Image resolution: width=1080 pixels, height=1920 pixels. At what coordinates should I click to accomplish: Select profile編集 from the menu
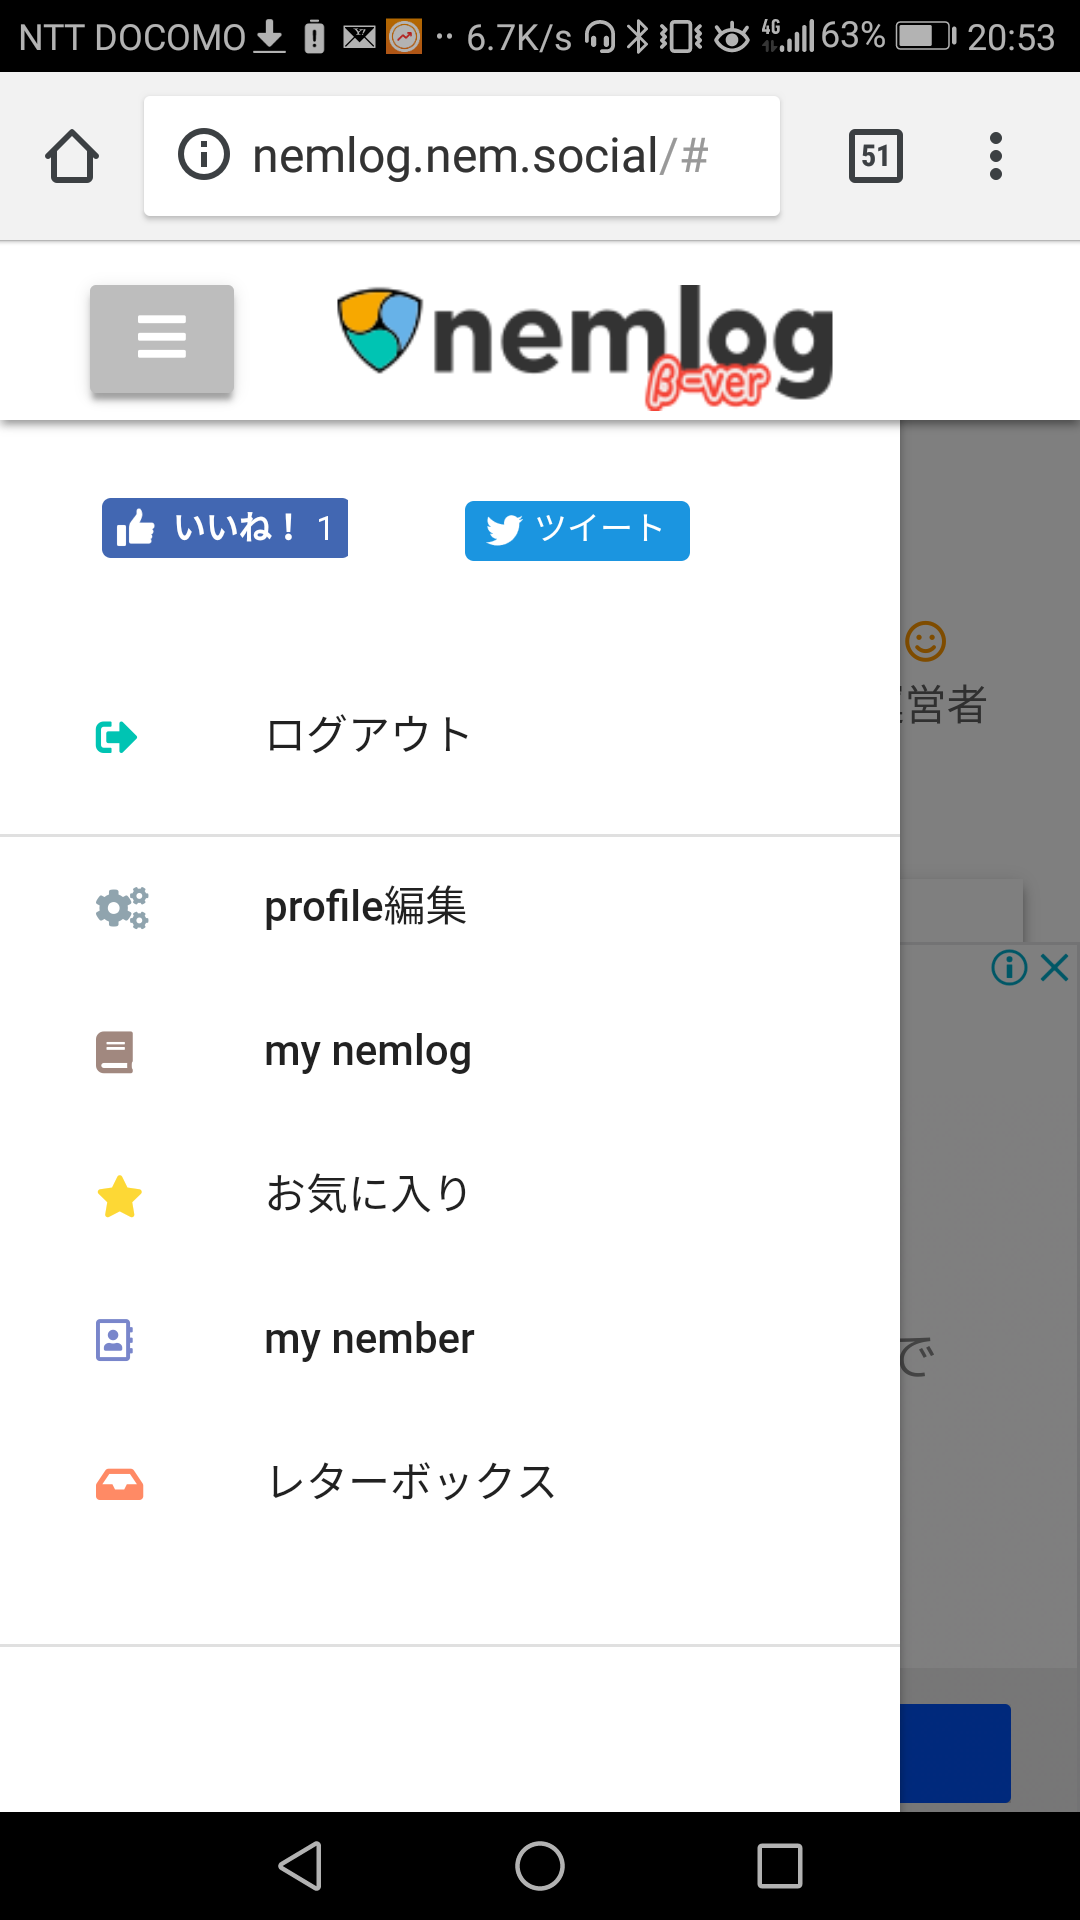(x=365, y=907)
